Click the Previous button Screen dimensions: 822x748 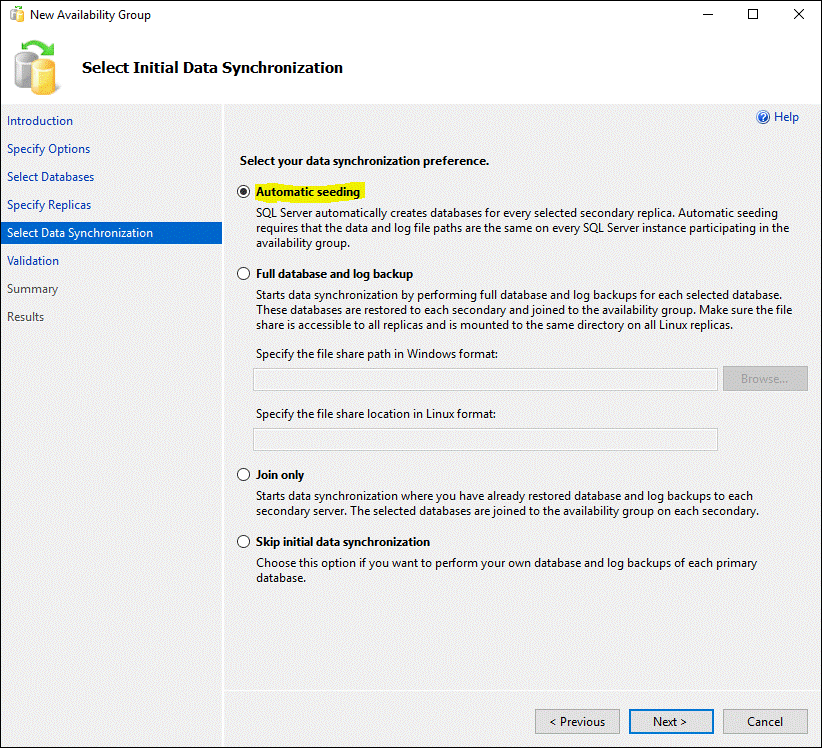(x=577, y=721)
